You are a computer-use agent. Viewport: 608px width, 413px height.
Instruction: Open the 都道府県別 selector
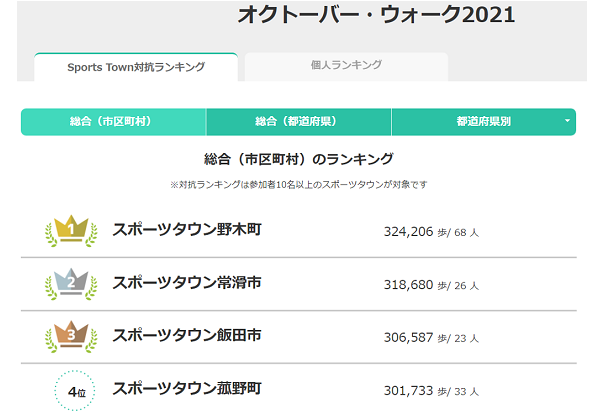[x=483, y=121]
